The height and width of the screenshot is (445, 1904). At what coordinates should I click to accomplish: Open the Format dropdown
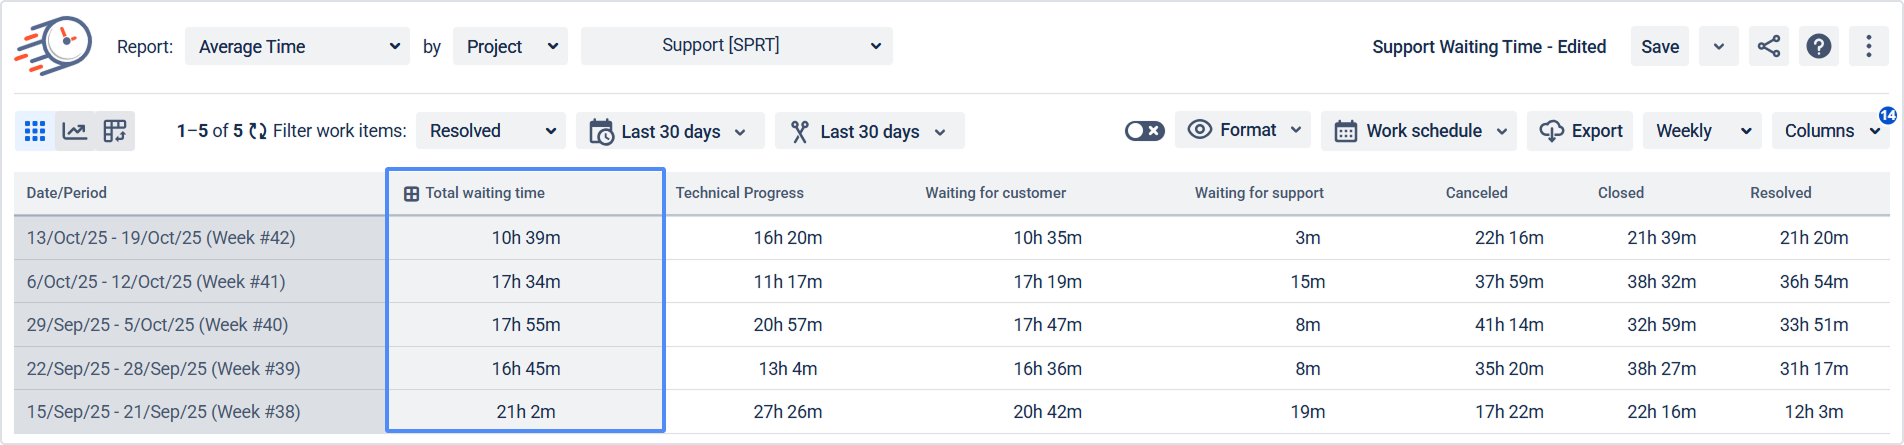1243,130
